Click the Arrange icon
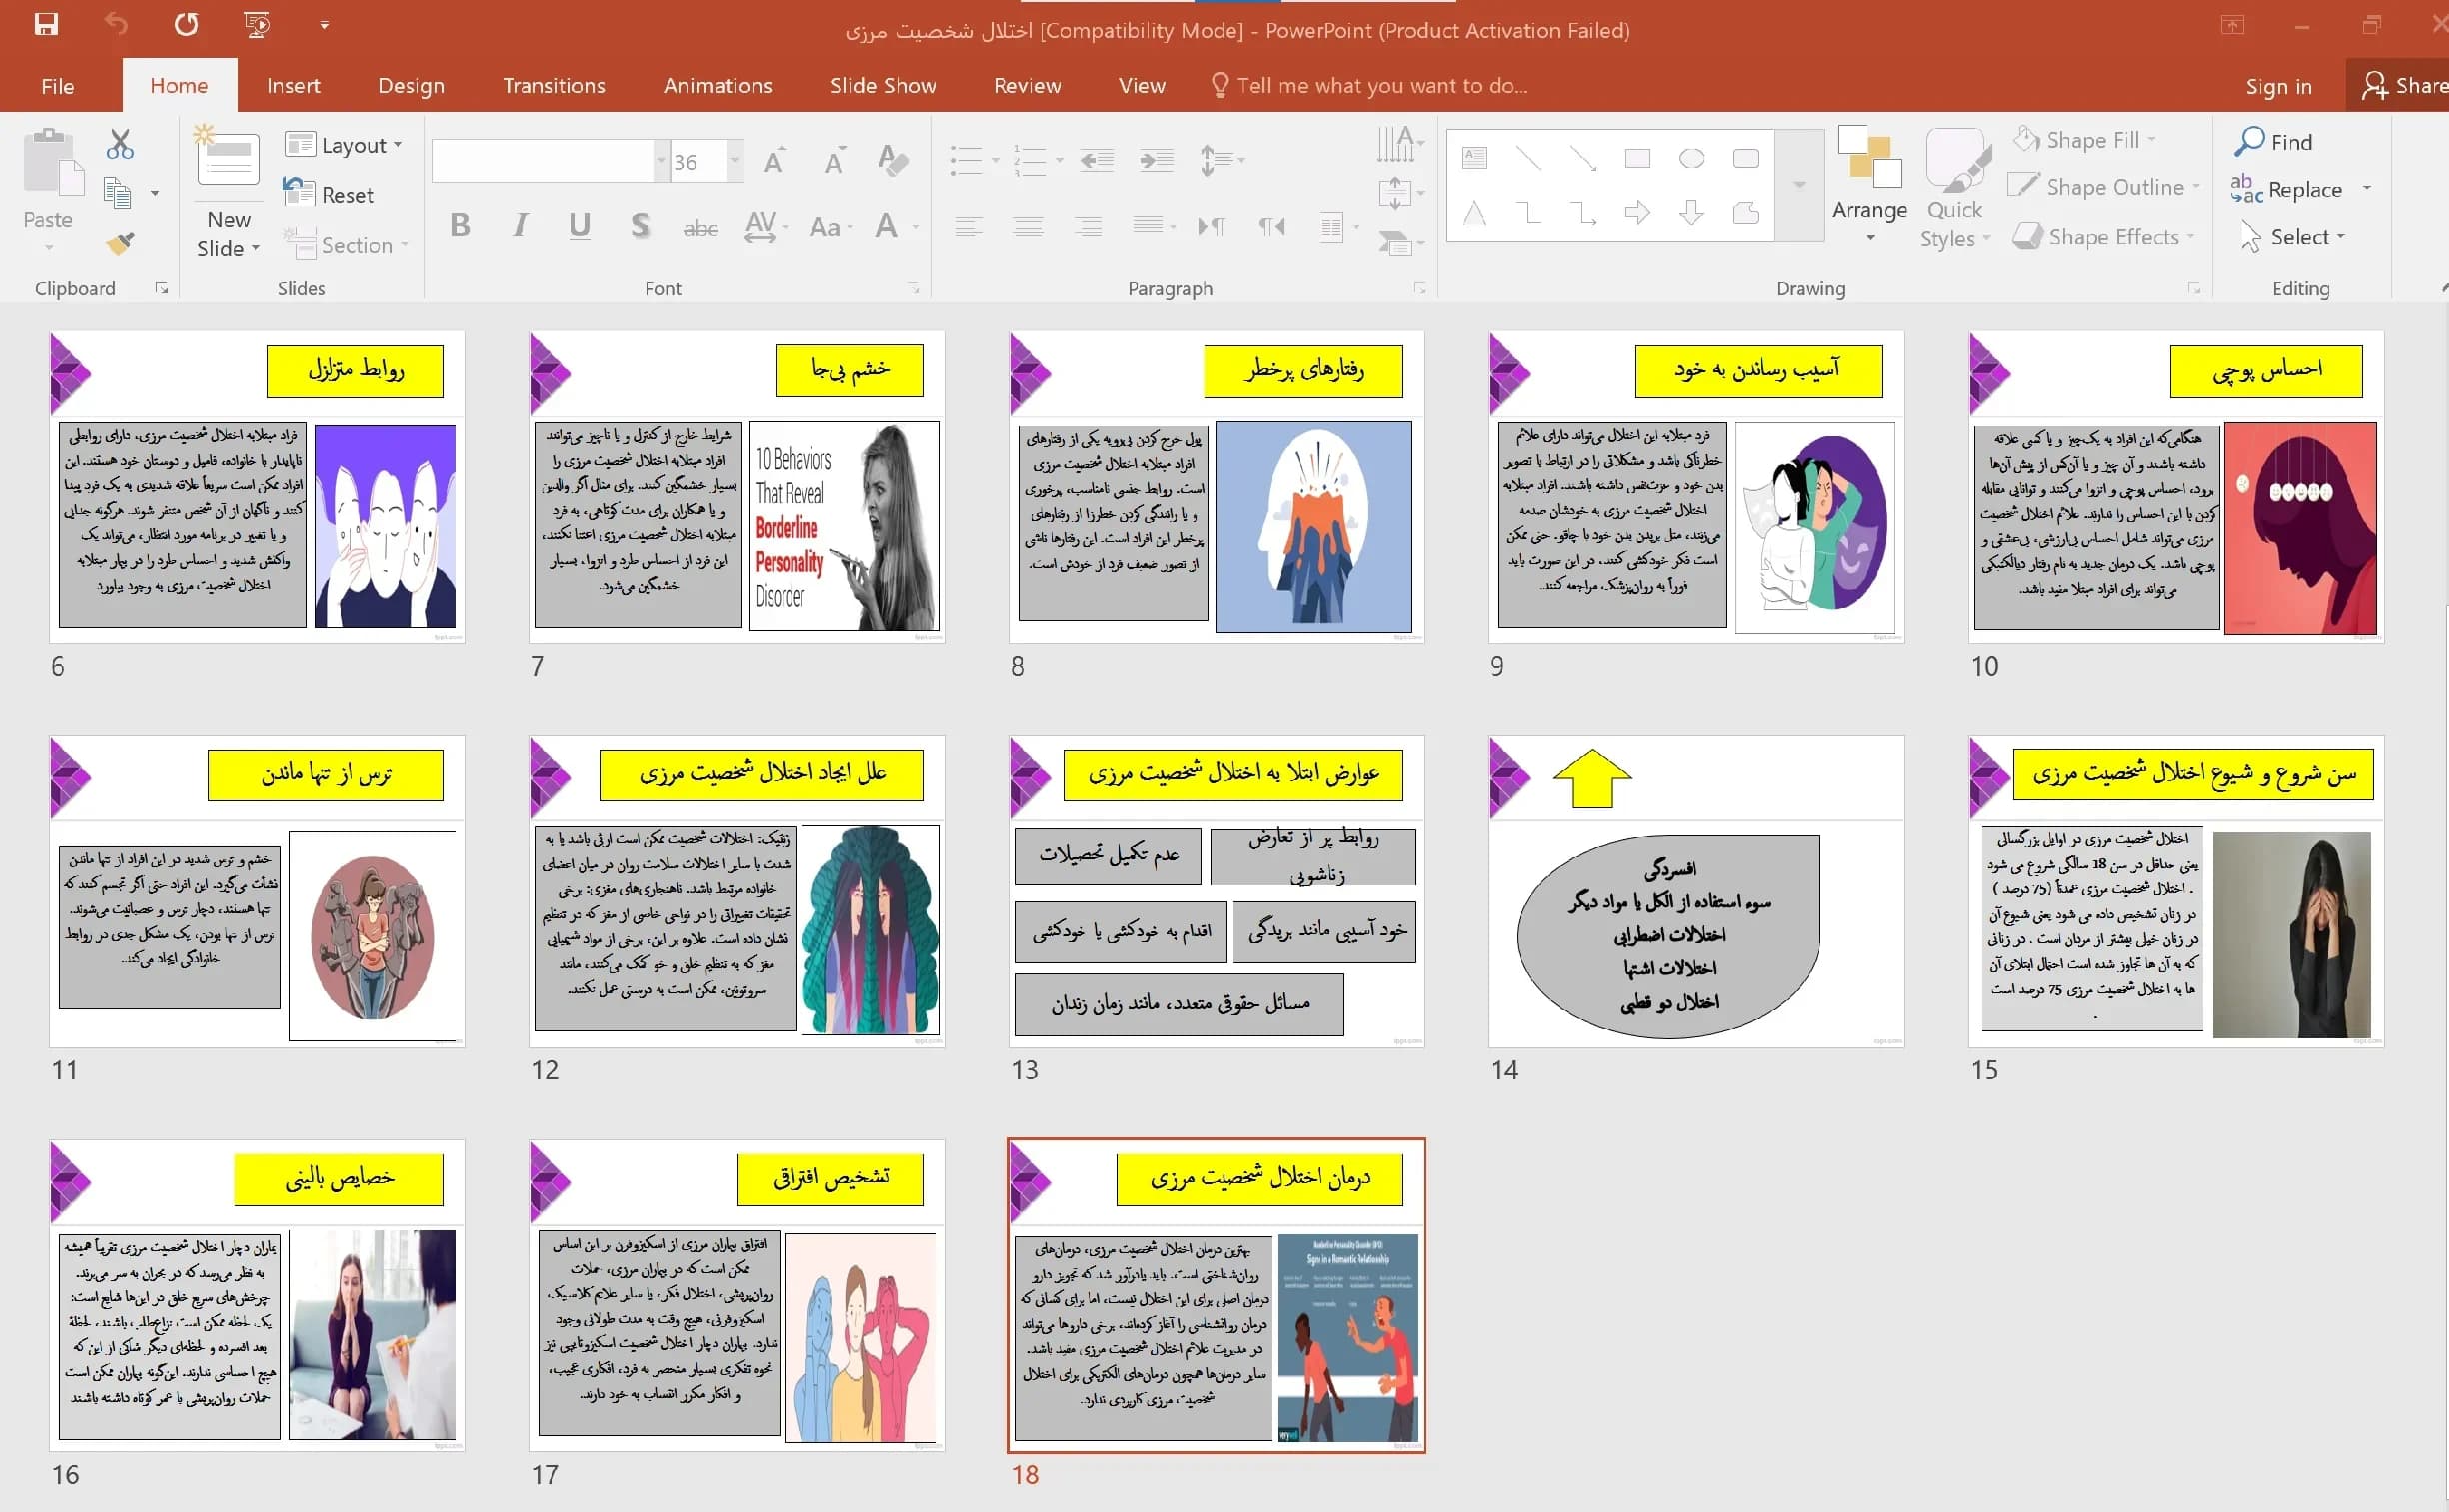Image resolution: width=2449 pixels, height=1512 pixels. pyautogui.click(x=1869, y=184)
